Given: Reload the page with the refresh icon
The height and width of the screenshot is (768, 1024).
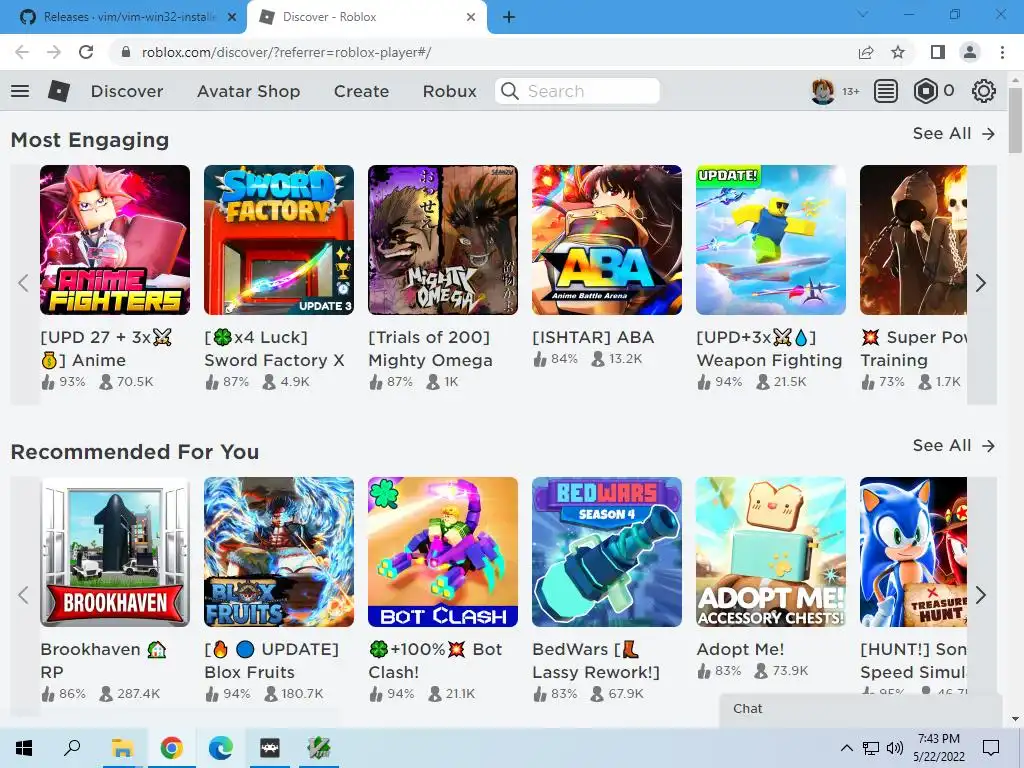Looking at the screenshot, I should (x=86, y=52).
